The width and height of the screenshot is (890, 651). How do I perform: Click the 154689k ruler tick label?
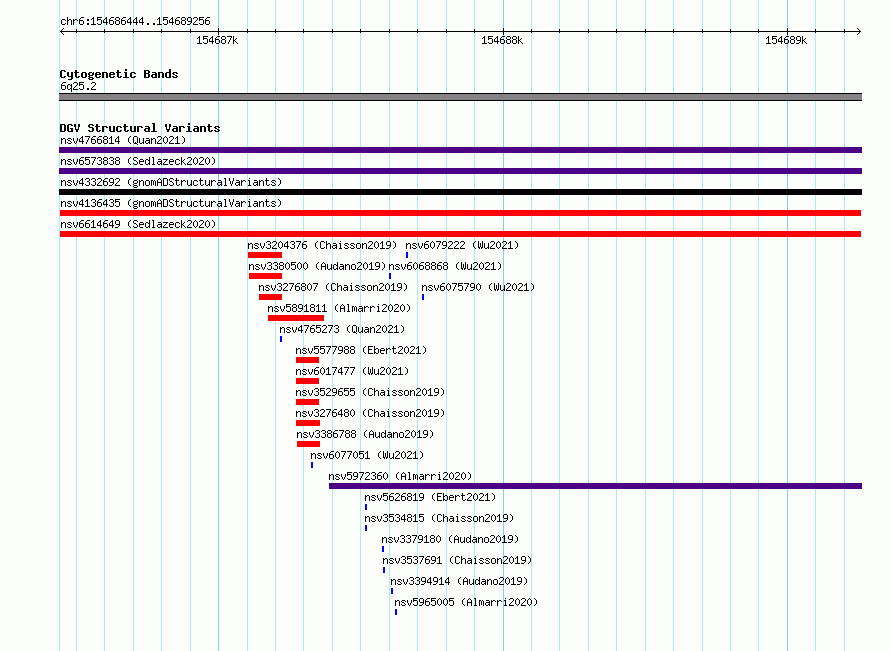click(786, 40)
